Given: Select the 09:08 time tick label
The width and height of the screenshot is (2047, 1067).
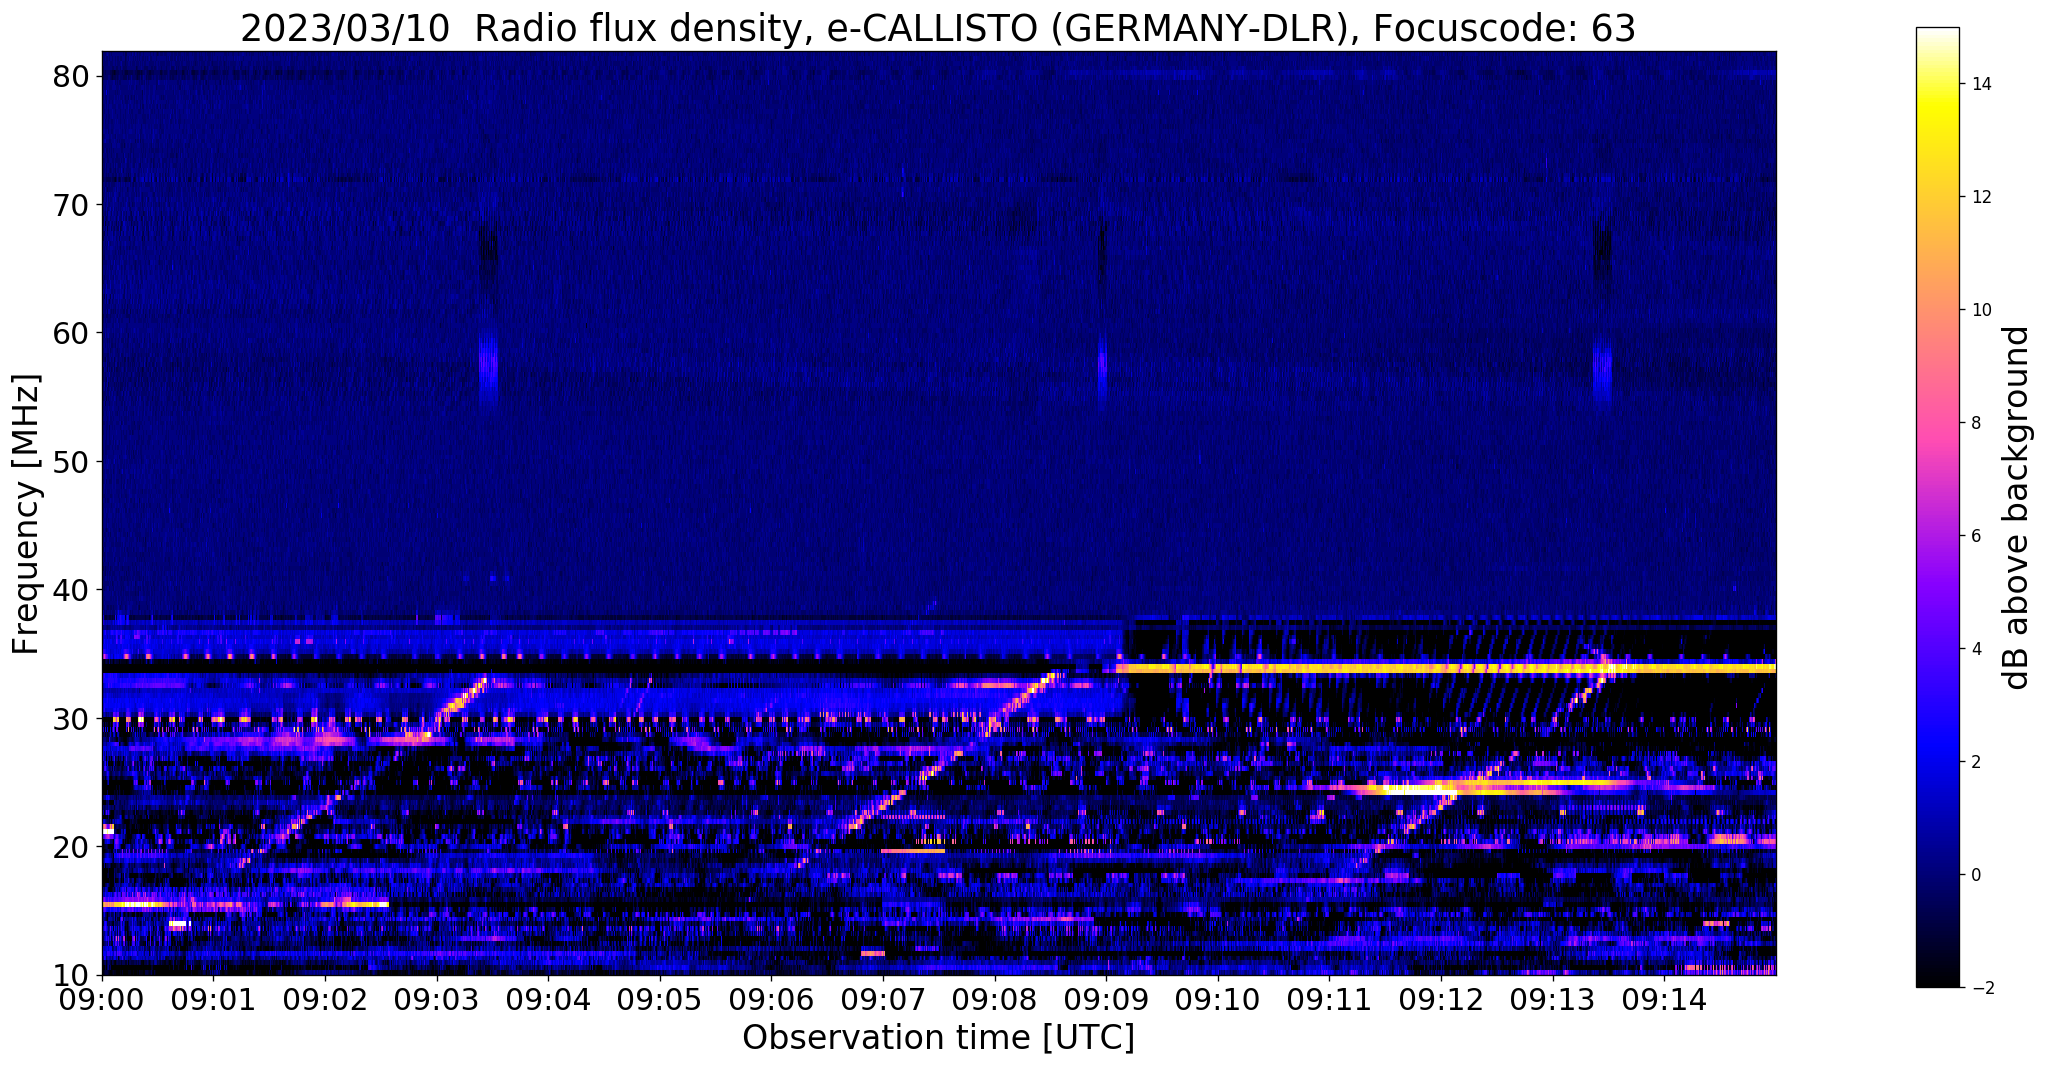Looking at the screenshot, I should [994, 998].
